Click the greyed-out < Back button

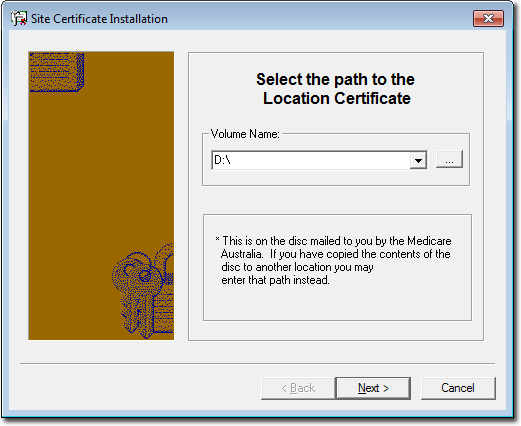click(x=298, y=388)
